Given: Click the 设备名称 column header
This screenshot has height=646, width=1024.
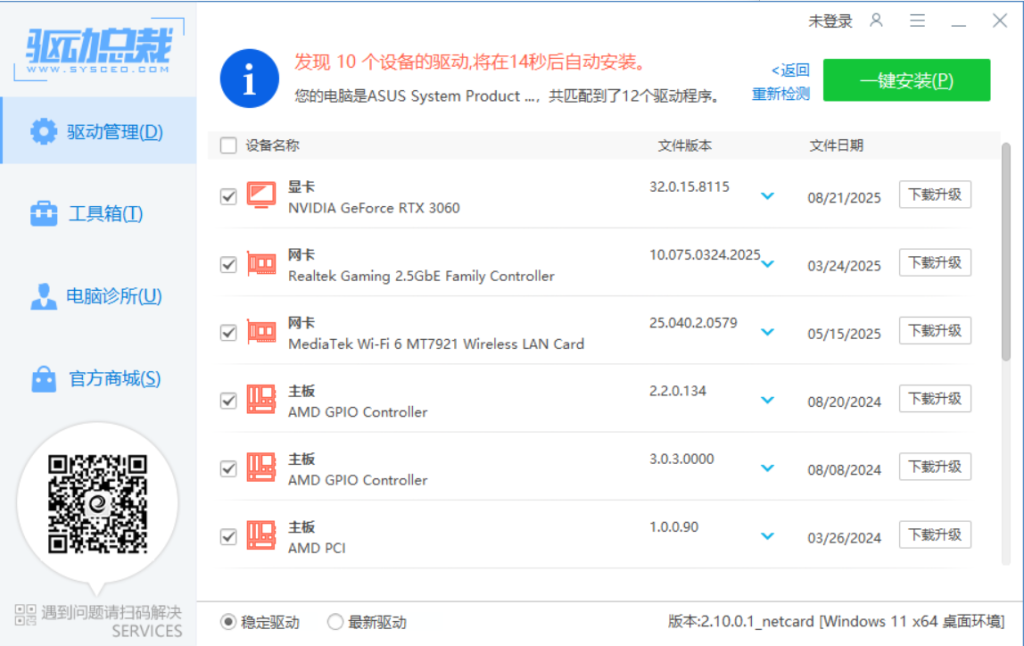Looking at the screenshot, I should click(272, 146).
